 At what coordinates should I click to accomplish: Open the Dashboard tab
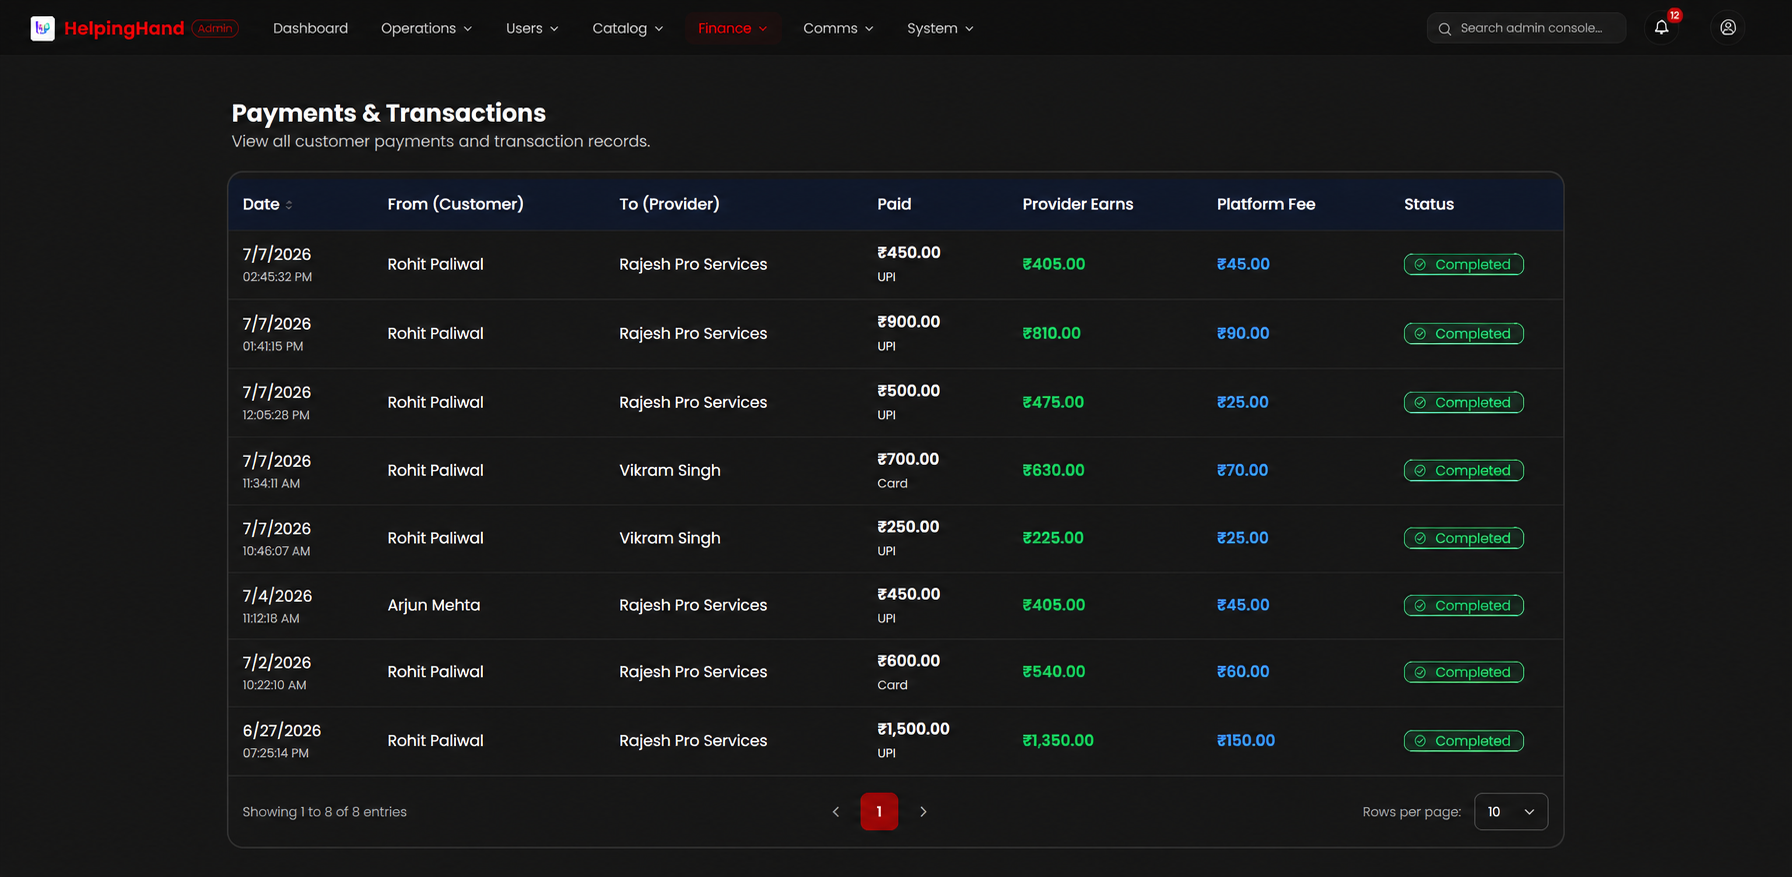(x=310, y=28)
